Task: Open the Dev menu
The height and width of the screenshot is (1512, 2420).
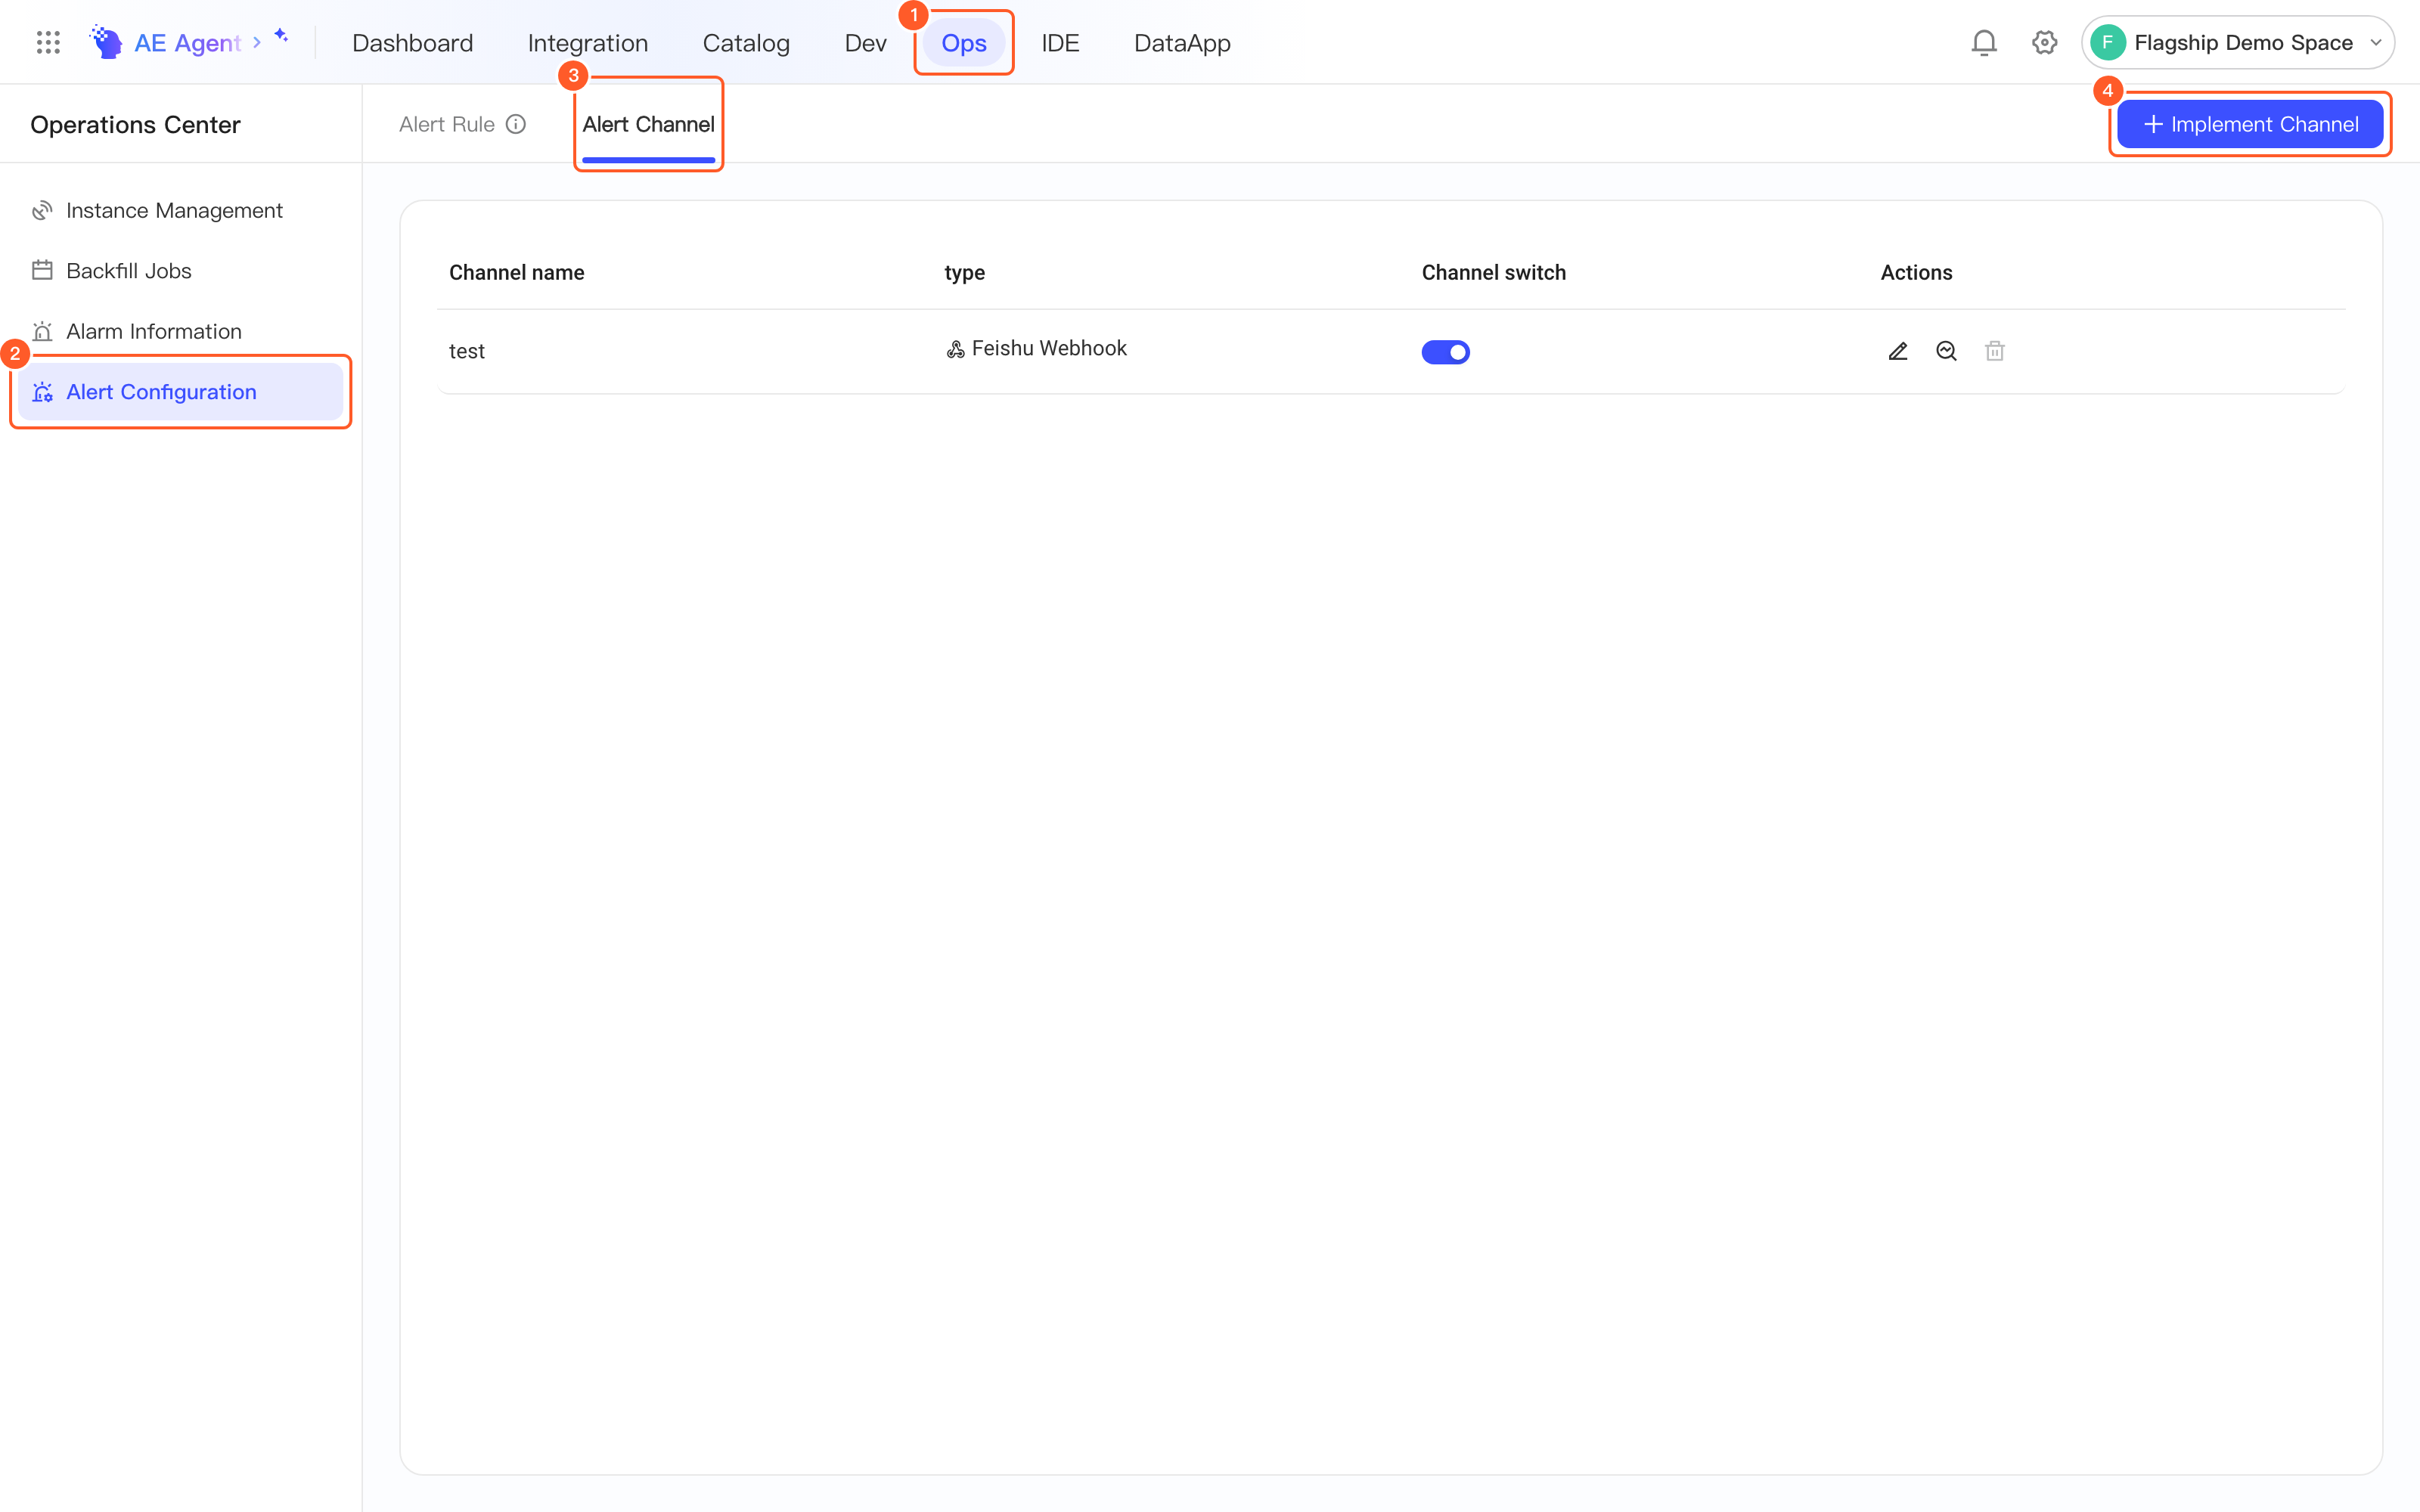Action: pyautogui.click(x=865, y=43)
